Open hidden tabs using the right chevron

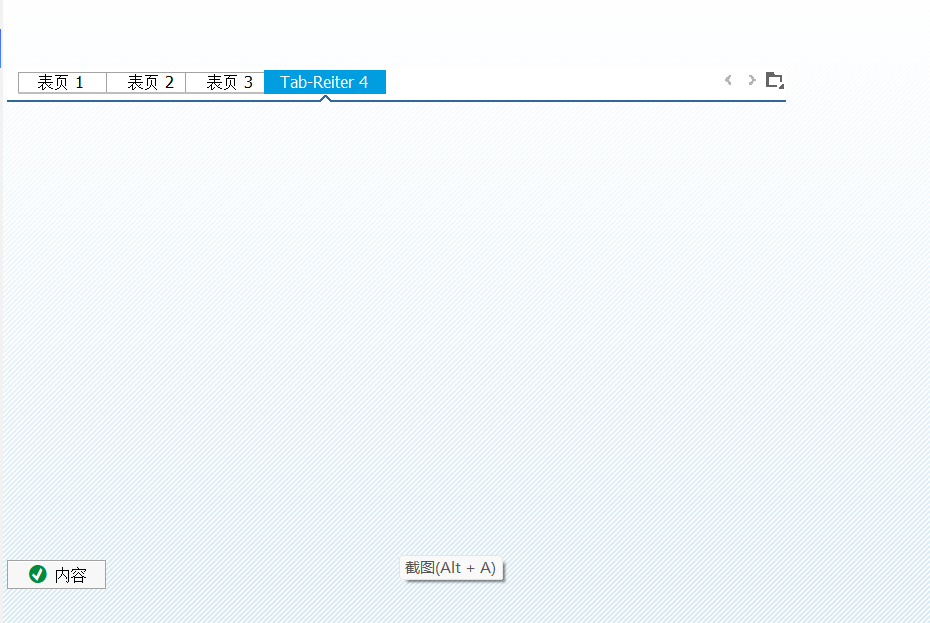pos(751,80)
